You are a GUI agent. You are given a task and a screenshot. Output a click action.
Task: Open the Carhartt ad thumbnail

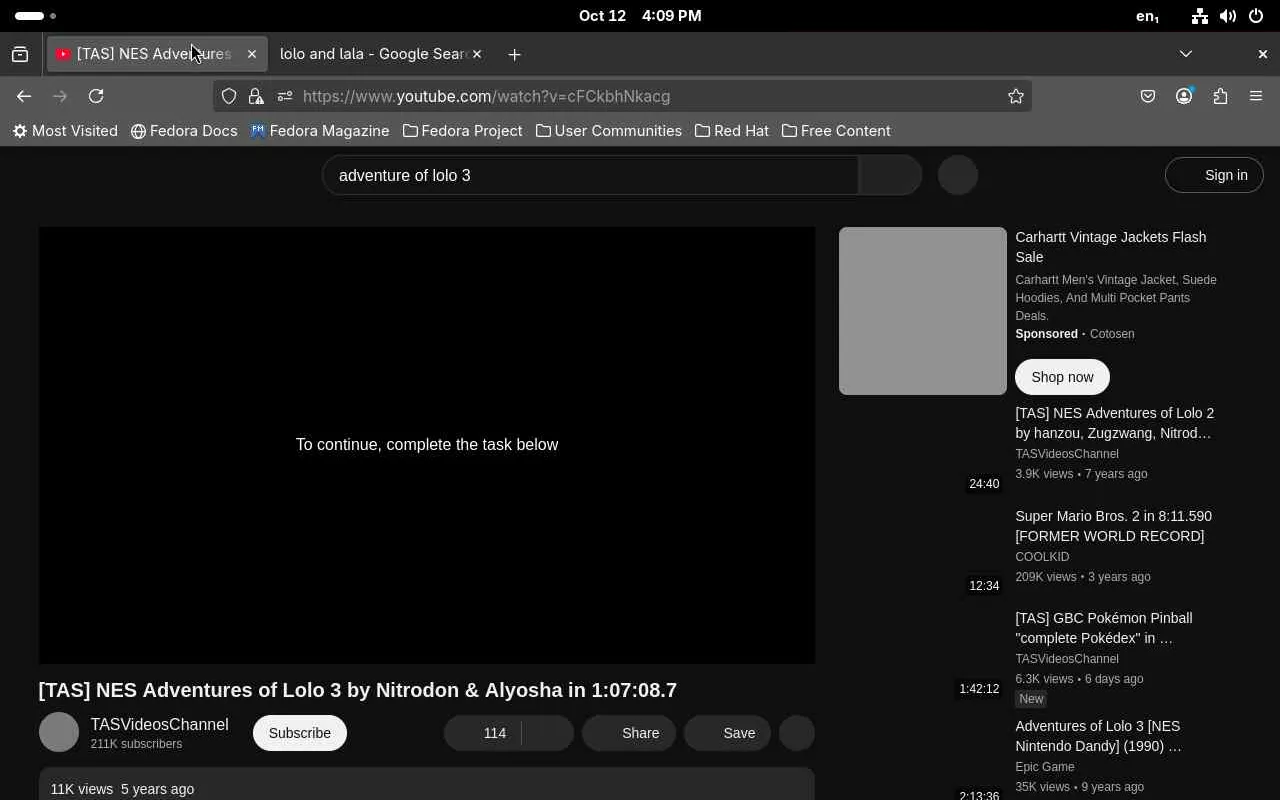(x=923, y=311)
